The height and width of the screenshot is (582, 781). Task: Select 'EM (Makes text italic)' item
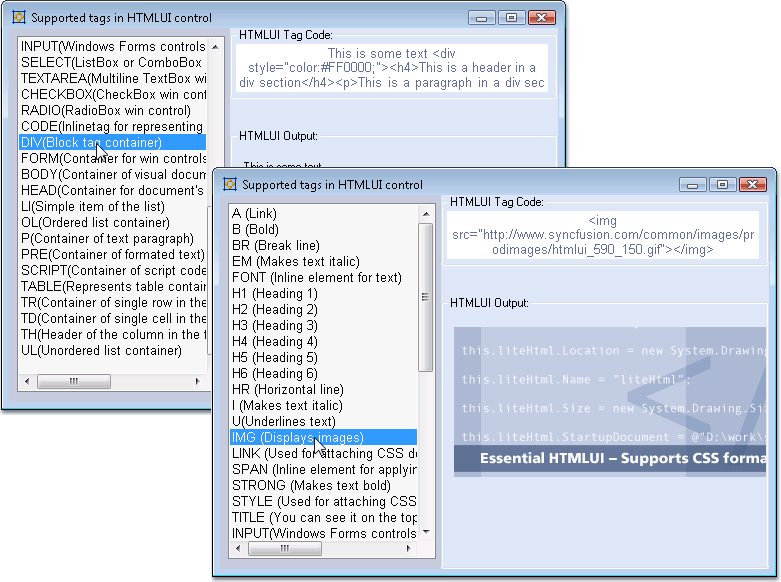tap(324, 262)
